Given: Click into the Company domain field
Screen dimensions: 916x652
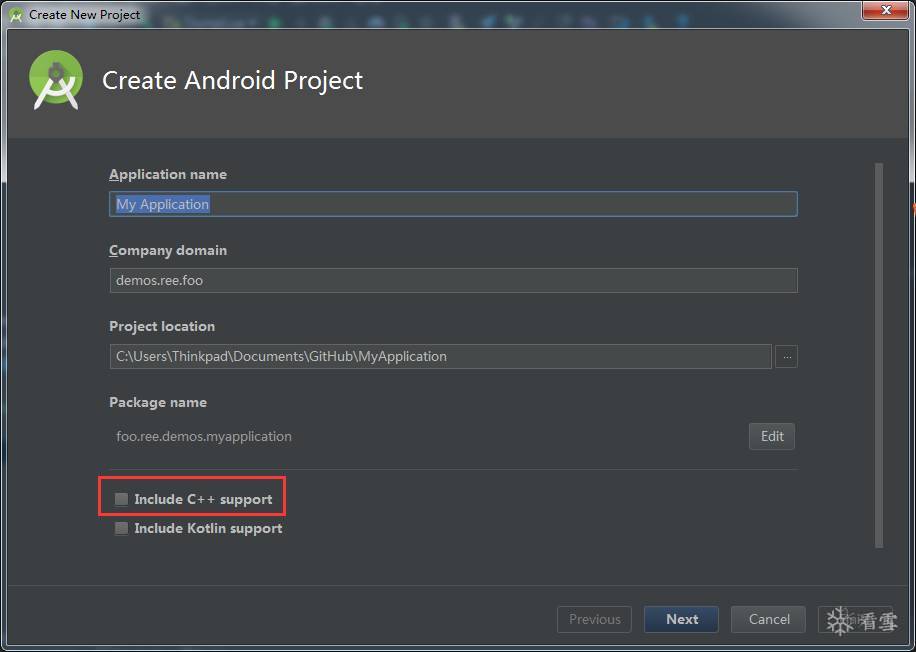Looking at the screenshot, I should [453, 280].
